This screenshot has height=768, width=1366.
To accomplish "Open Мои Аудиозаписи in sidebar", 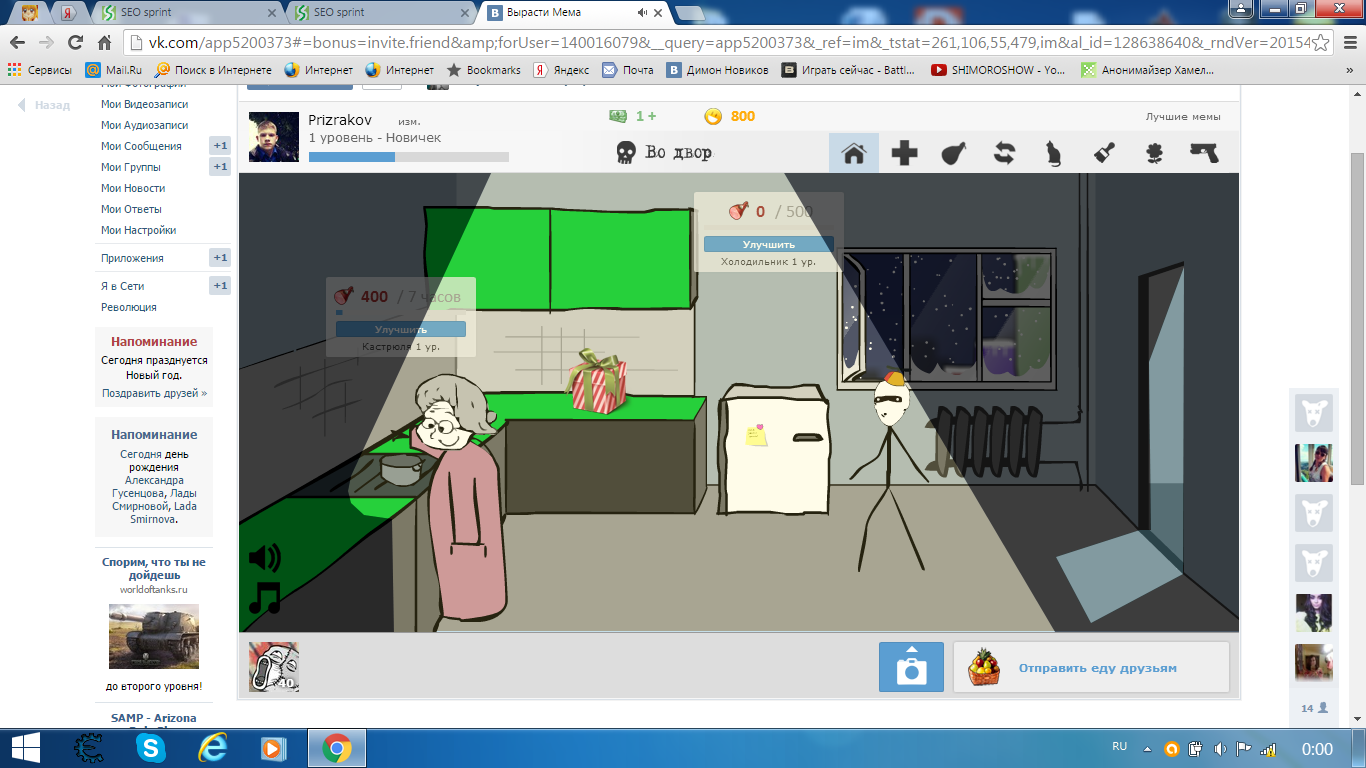I will coord(144,125).
